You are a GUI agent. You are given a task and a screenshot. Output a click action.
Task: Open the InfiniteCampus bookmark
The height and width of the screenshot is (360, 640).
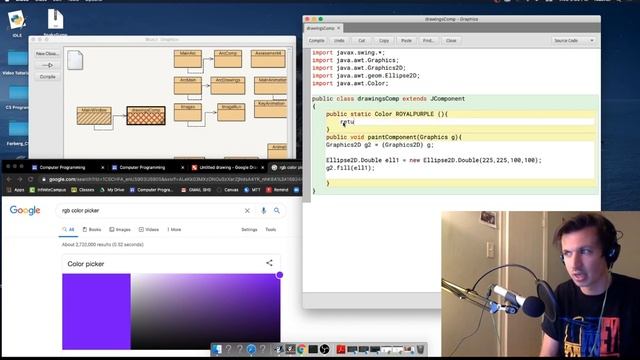point(48,190)
